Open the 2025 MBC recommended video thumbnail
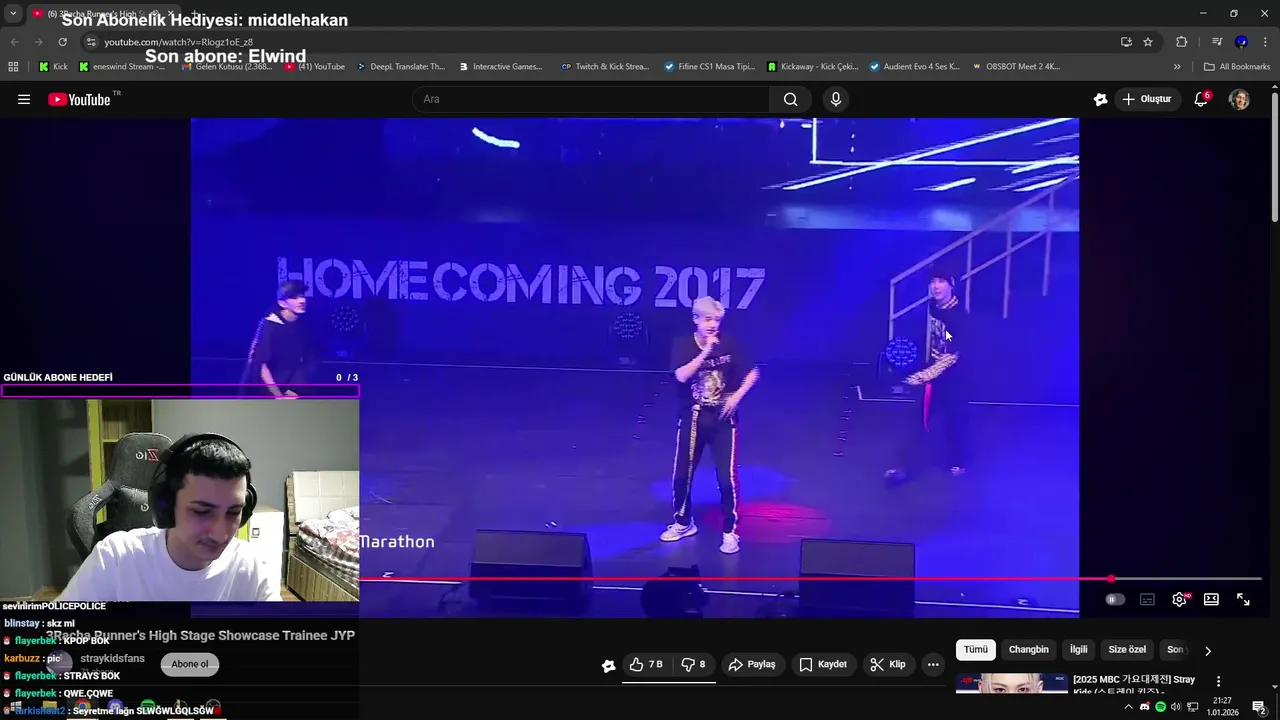This screenshot has height=720, width=1280. pyautogui.click(x=1011, y=684)
